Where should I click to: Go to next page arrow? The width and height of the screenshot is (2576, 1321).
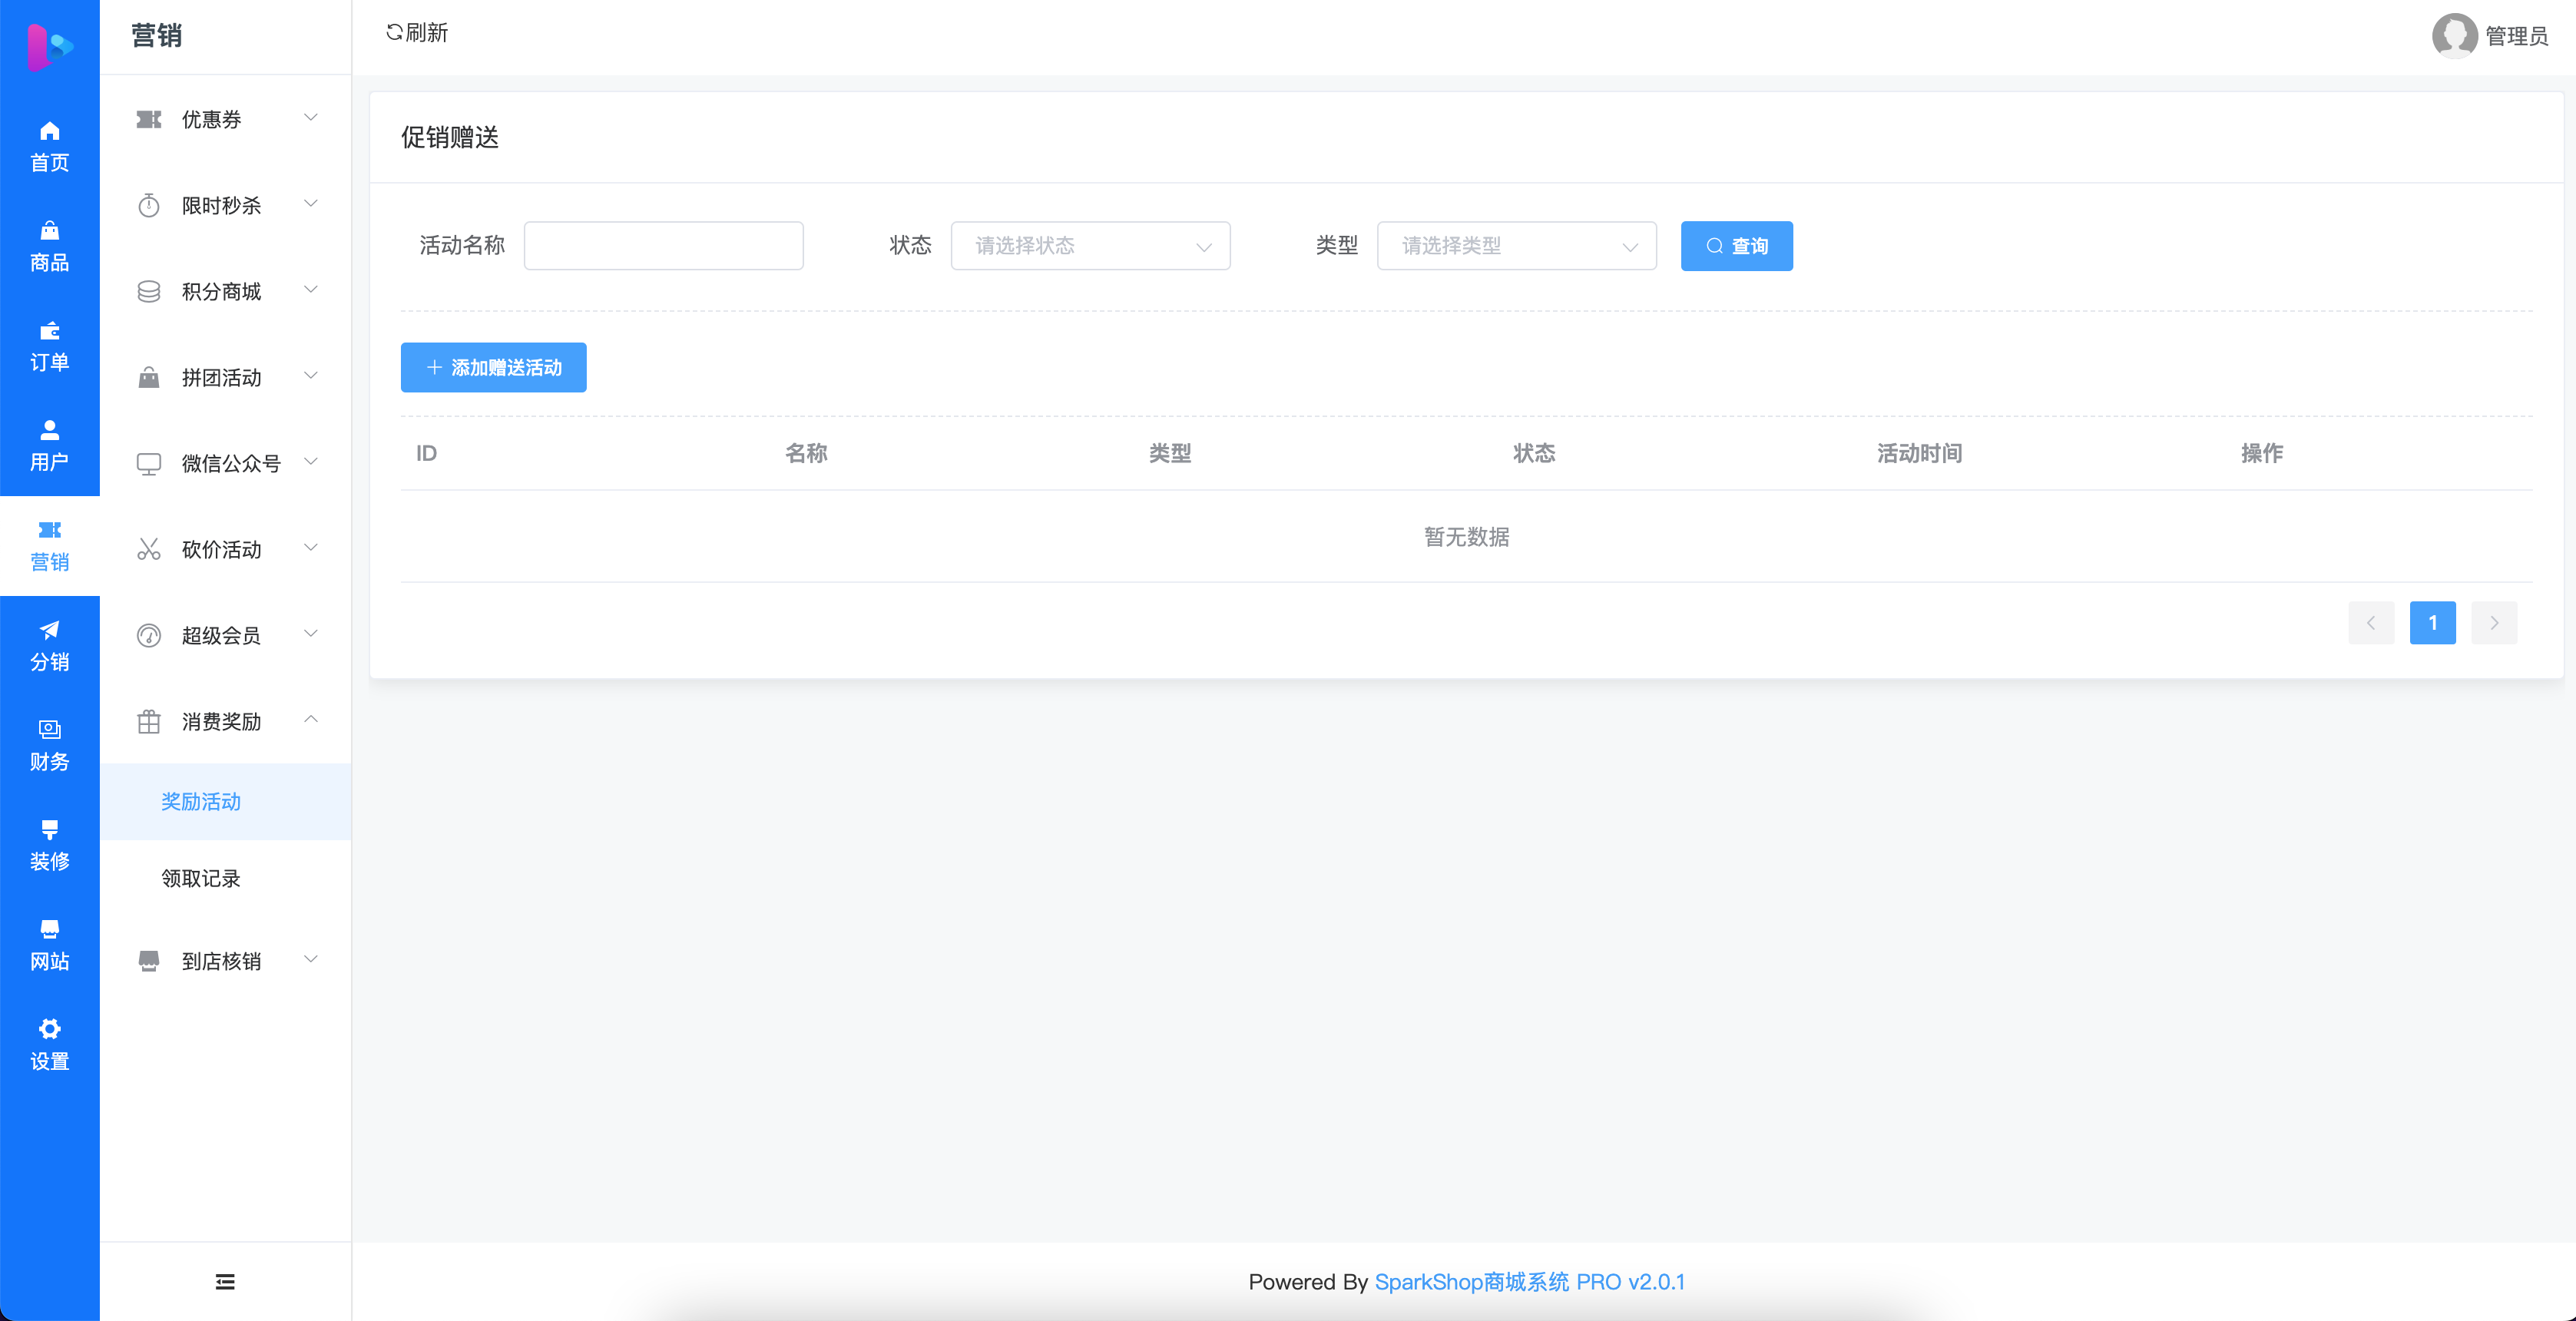tap(2494, 623)
